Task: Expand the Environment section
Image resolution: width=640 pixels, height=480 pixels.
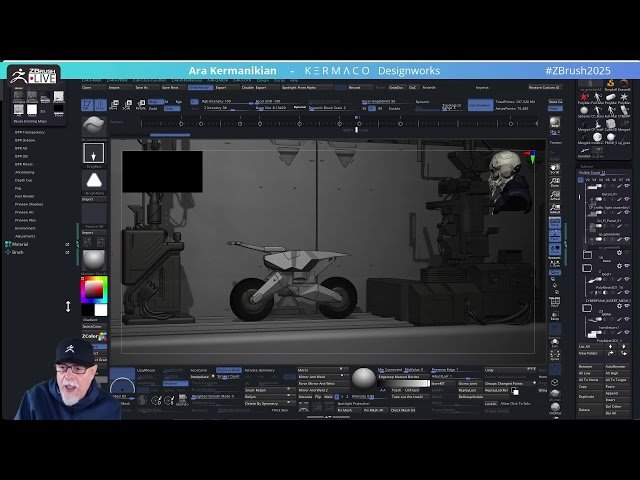Action: point(25,228)
